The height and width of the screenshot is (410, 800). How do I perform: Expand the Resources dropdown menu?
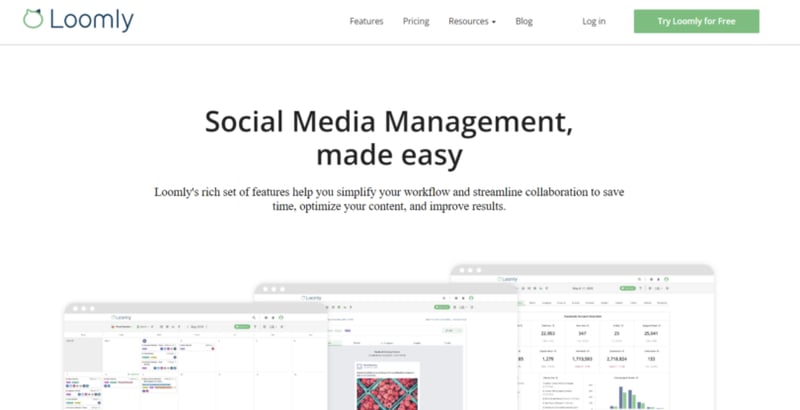click(472, 21)
